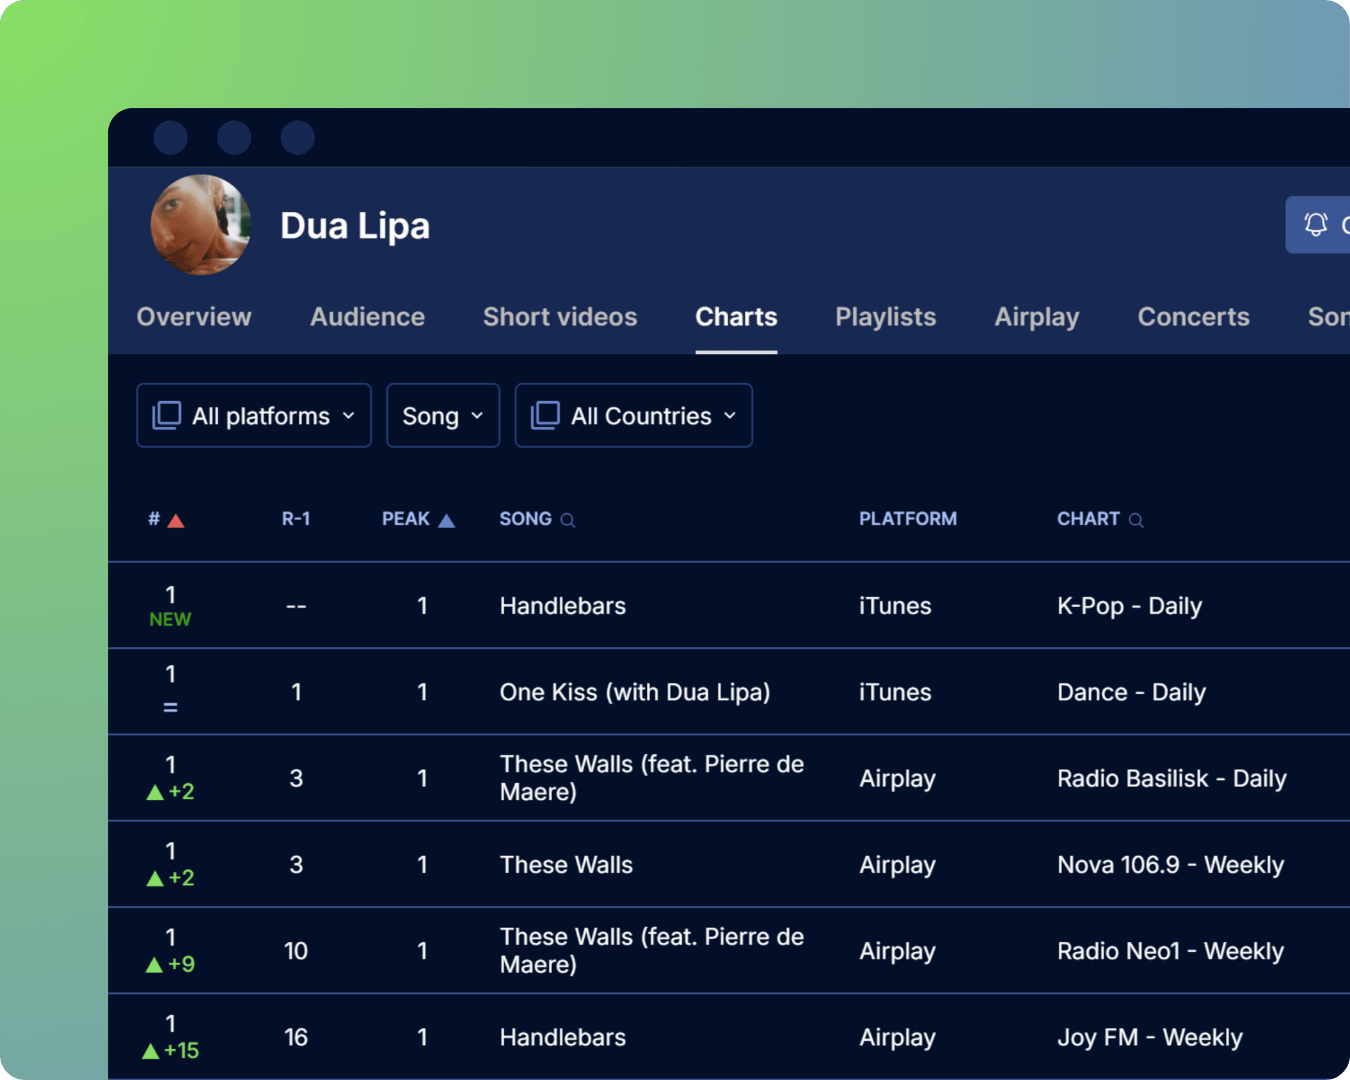Toggle sorting on the R-1 column header
Image resolution: width=1350 pixels, height=1080 pixels.
[296, 519]
